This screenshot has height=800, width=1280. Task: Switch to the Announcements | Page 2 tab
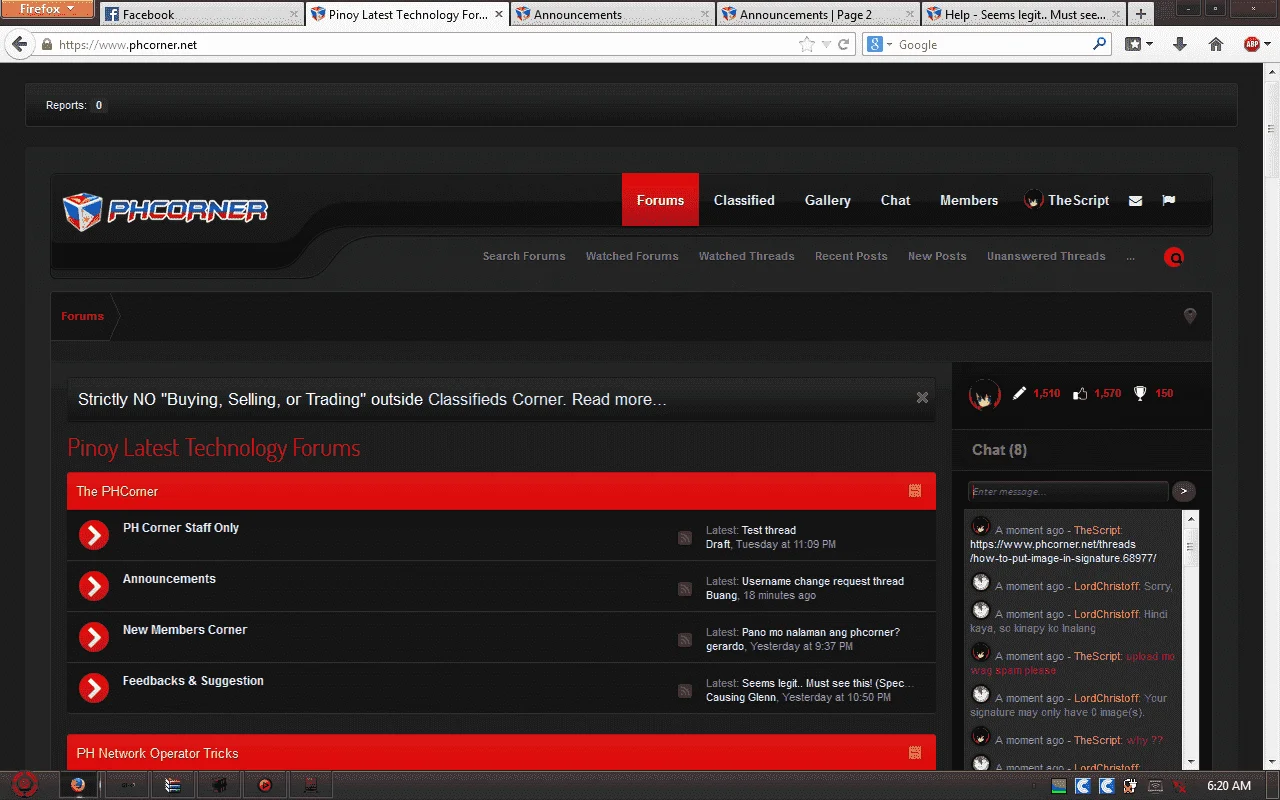pyautogui.click(x=818, y=15)
